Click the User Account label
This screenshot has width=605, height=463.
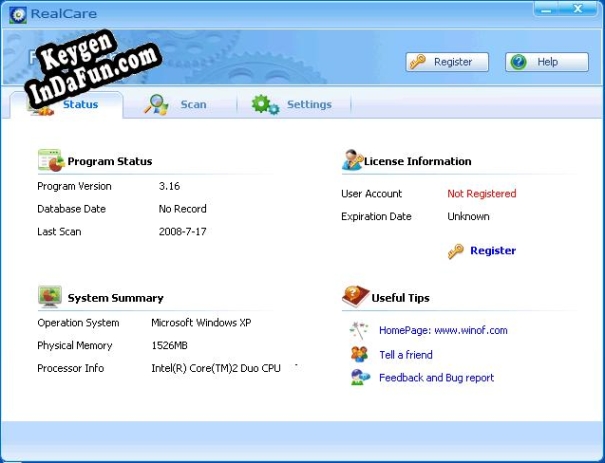point(371,194)
